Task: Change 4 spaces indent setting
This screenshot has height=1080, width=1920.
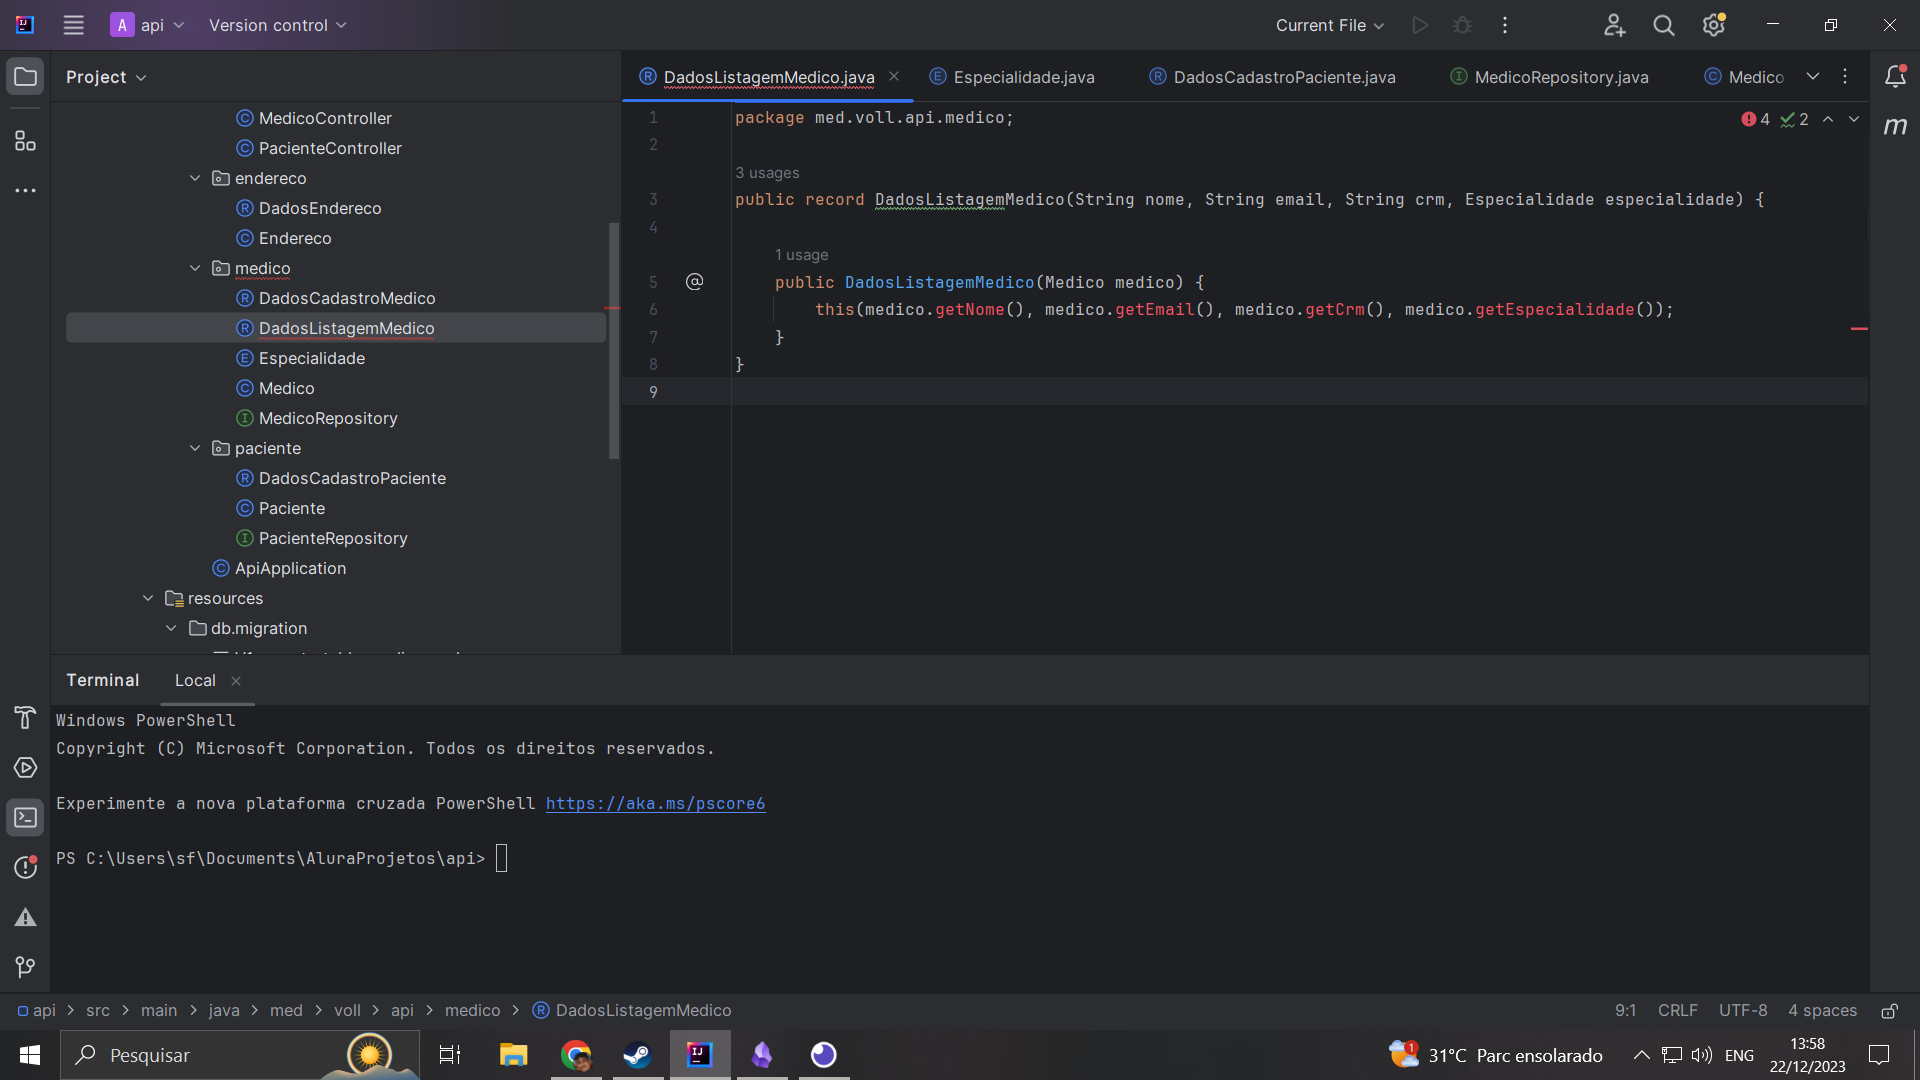Action: pyautogui.click(x=1822, y=1011)
